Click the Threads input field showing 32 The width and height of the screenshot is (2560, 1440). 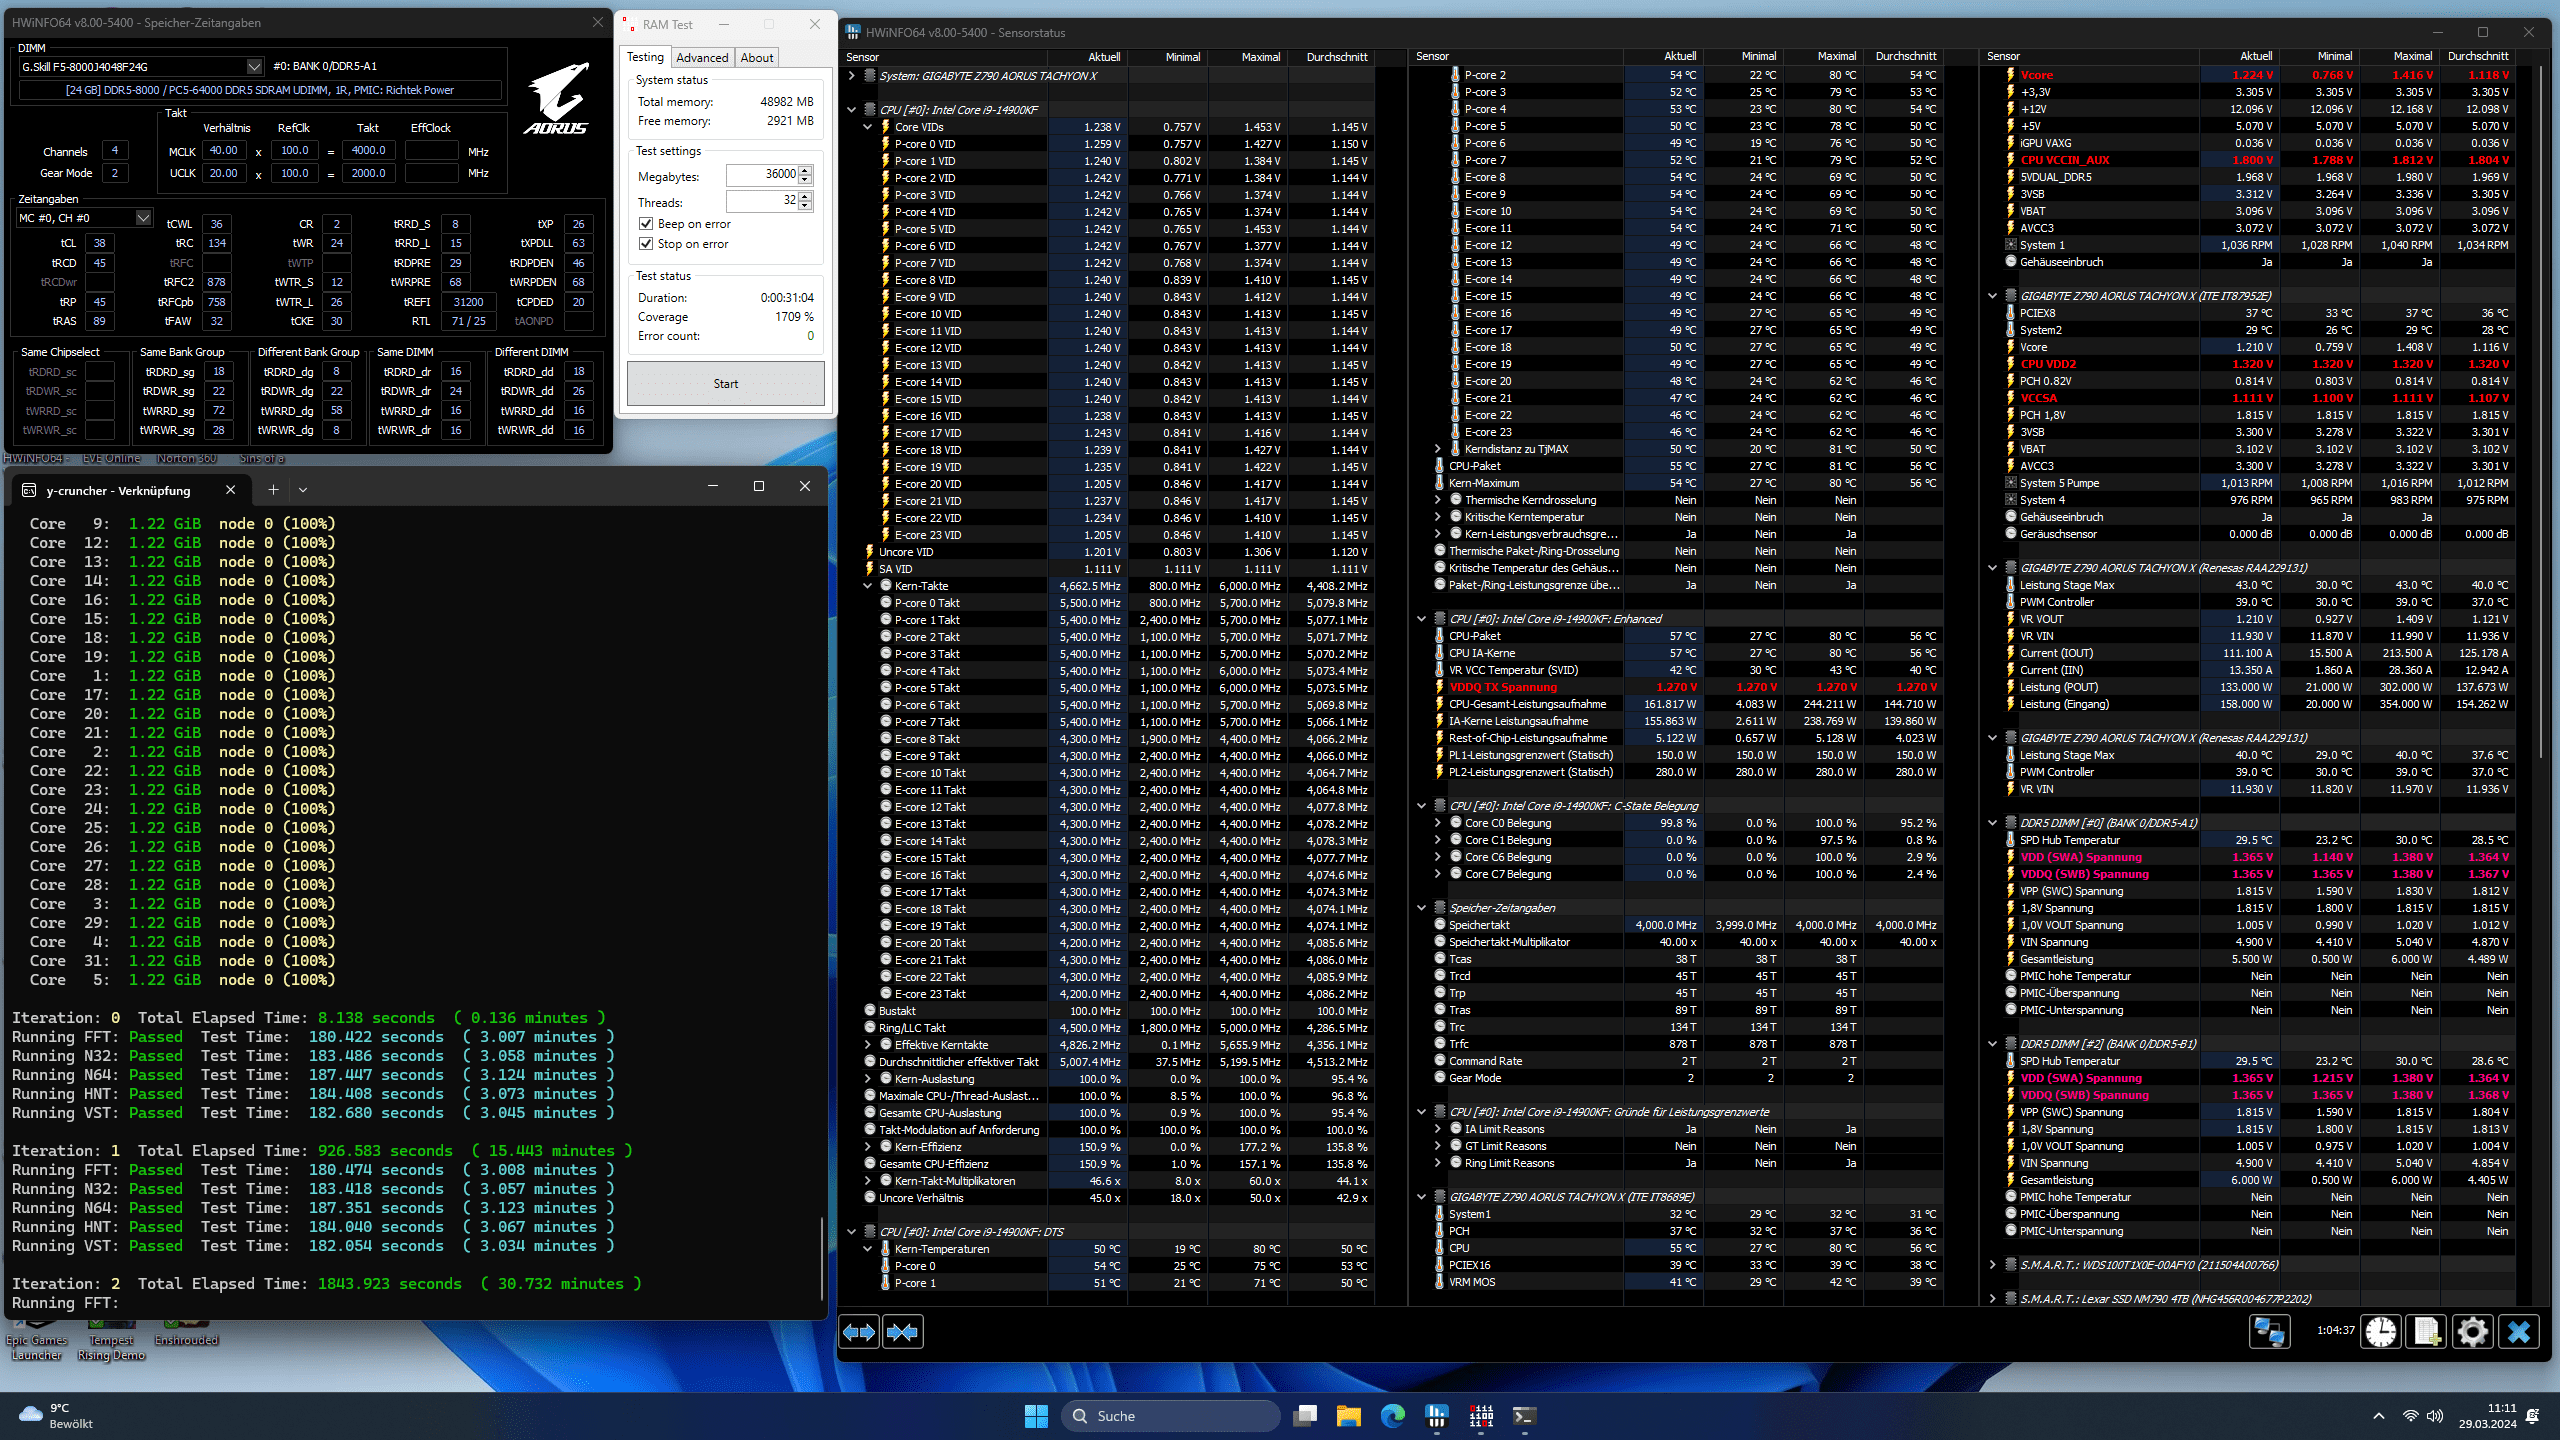click(x=762, y=201)
